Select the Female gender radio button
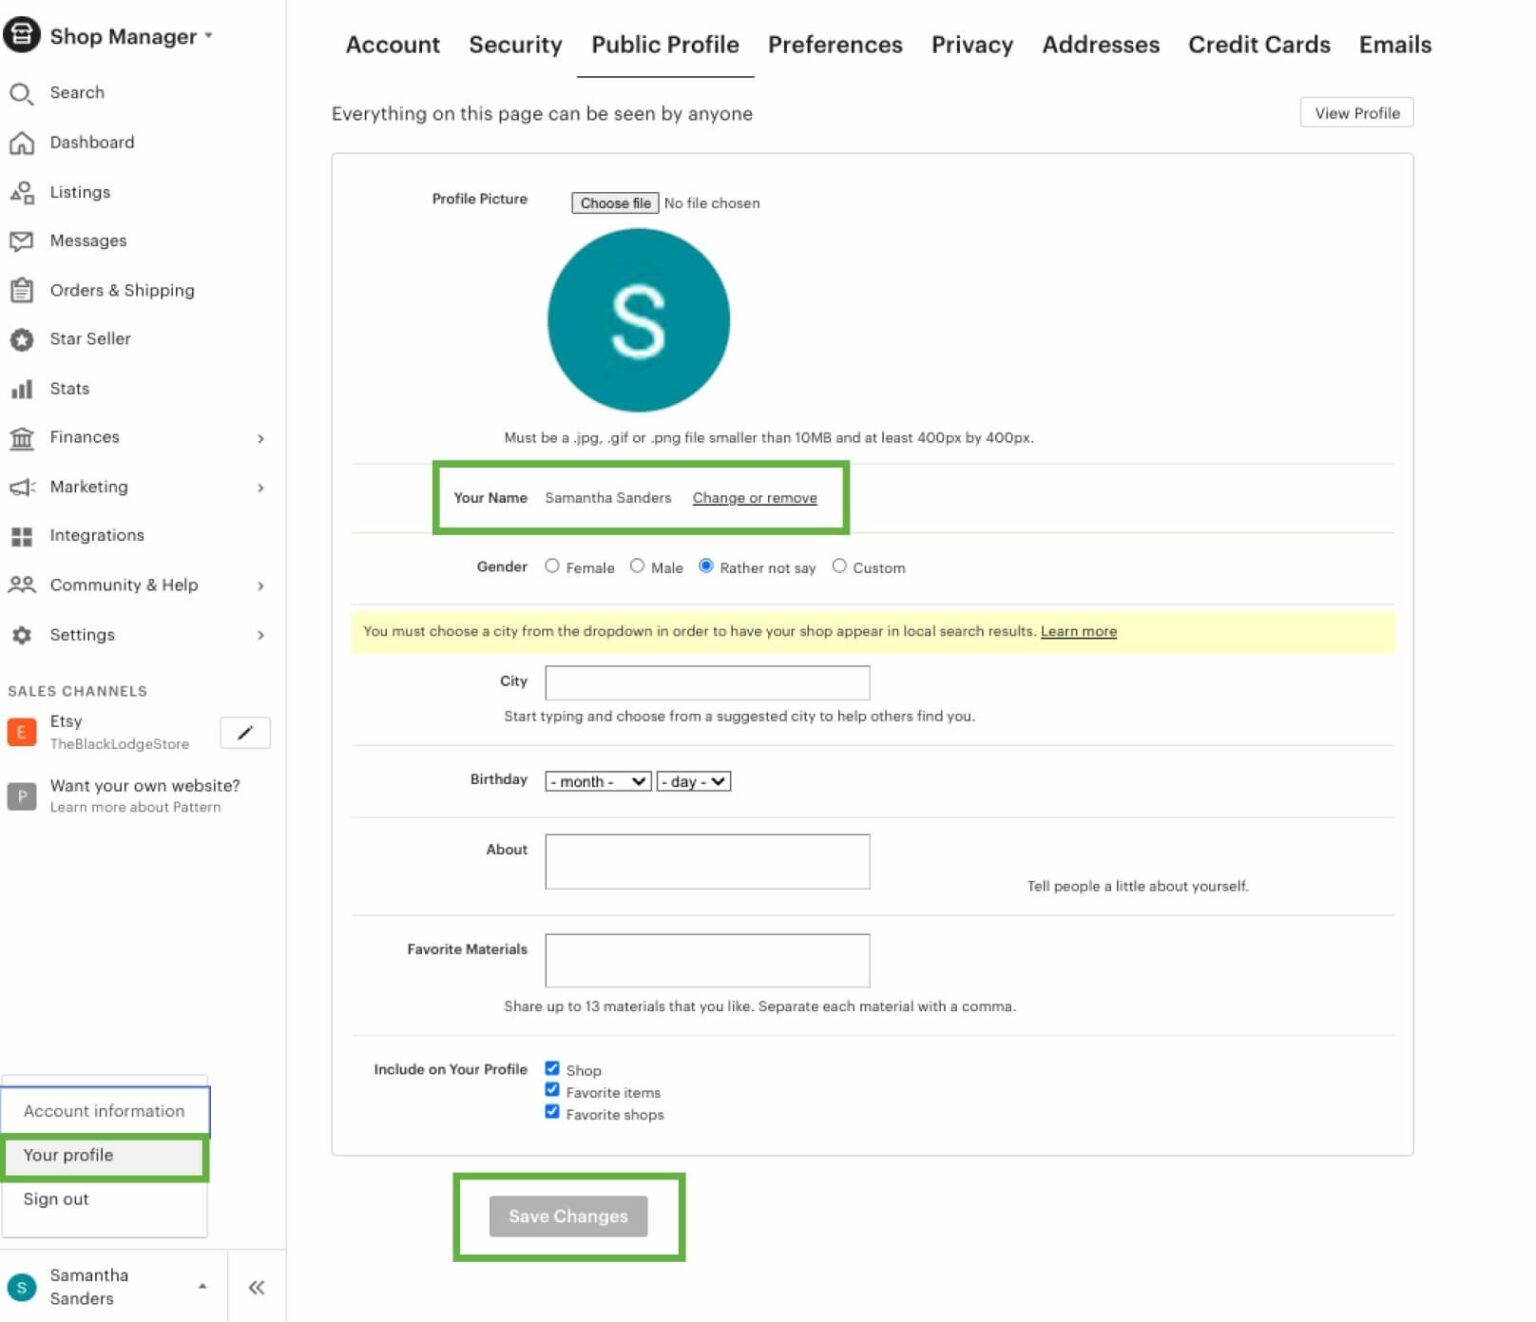The image size is (1536, 1322). point(551,565)
